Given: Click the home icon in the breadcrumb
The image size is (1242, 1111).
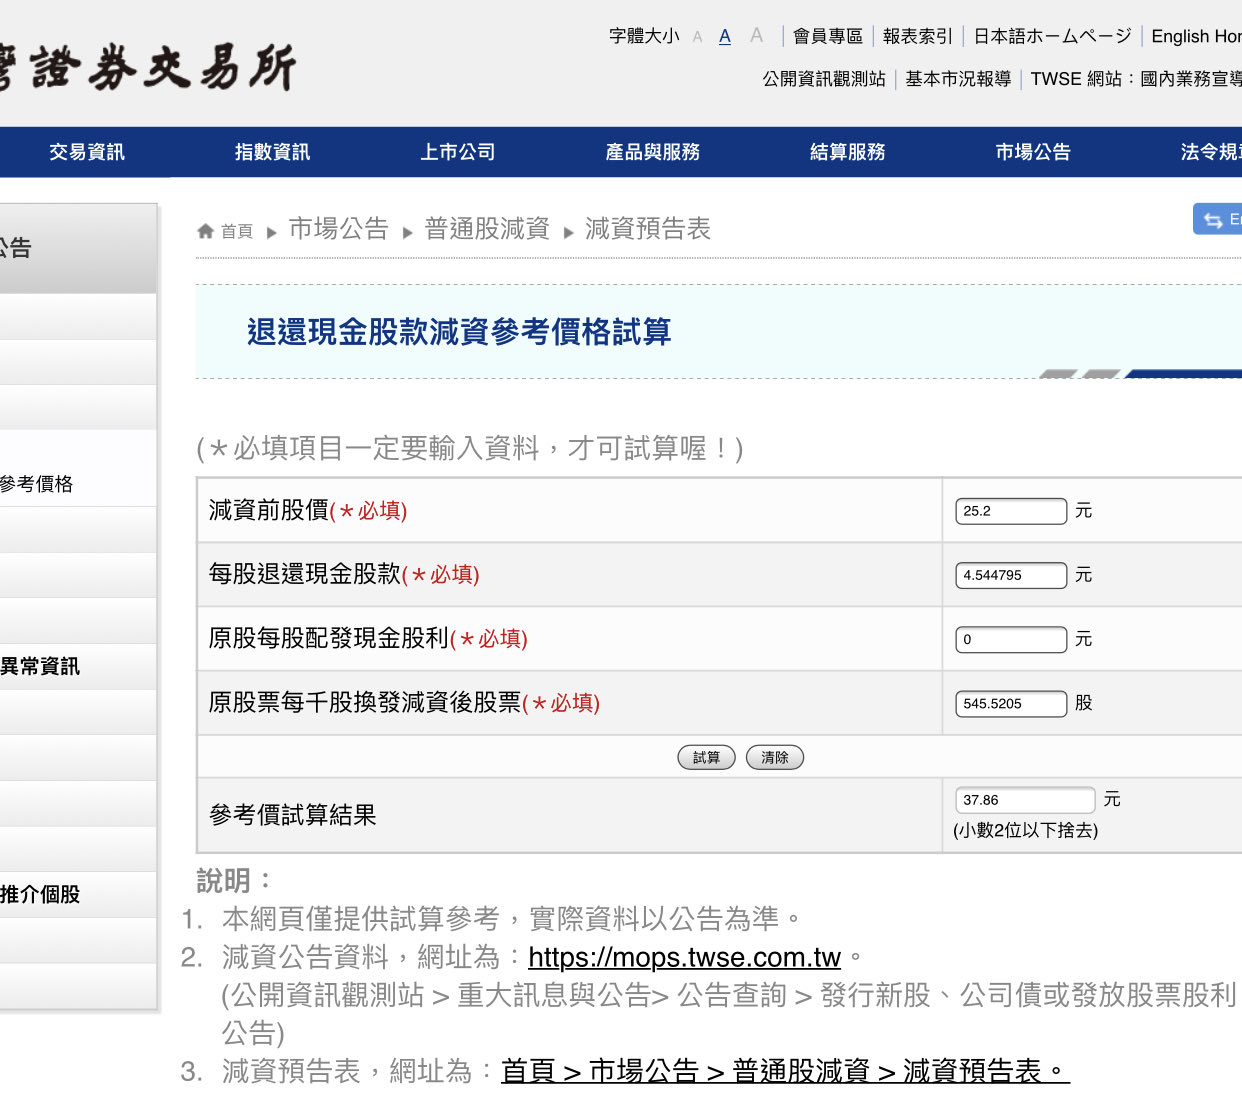Looking at the screenshot, I should click(x=206, y=231).
